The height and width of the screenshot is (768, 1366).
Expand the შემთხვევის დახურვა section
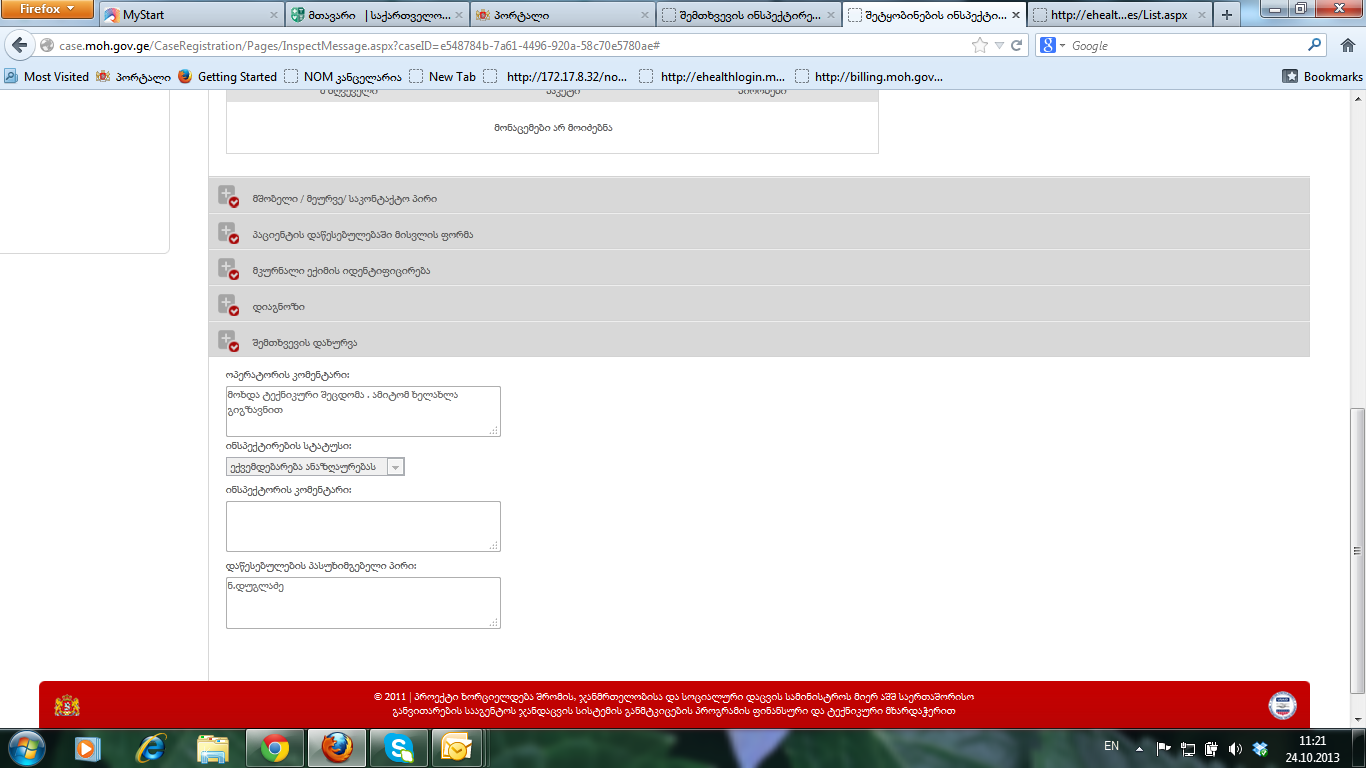coord(228,341)
